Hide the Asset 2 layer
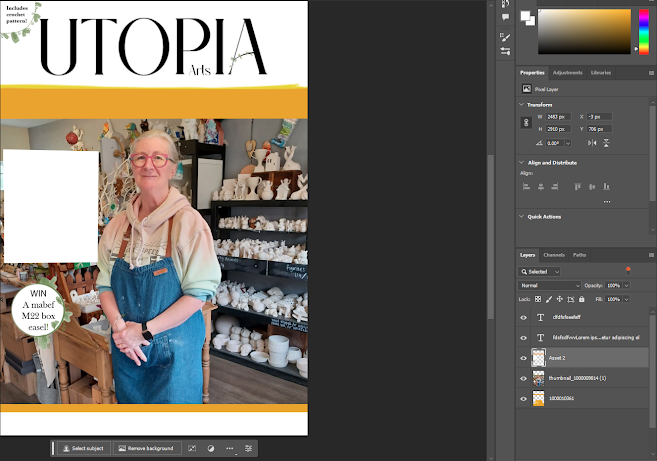Screen dimensions: 657x461 524,358
